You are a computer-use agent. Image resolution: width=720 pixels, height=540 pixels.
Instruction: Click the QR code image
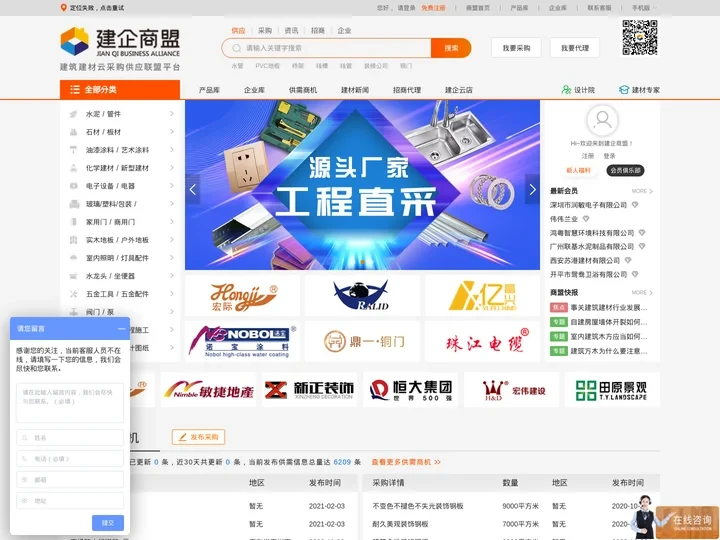pos(640,38)
